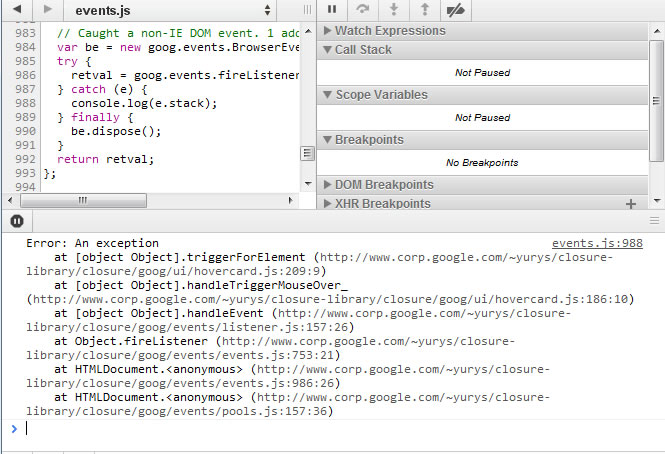Collapse the Scope Variables section
This screenshot has height=454, width=665.
tap(380, 95)
